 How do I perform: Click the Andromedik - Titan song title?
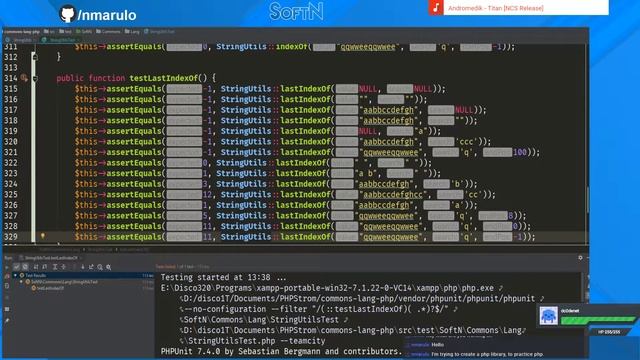tap(496, 8)
